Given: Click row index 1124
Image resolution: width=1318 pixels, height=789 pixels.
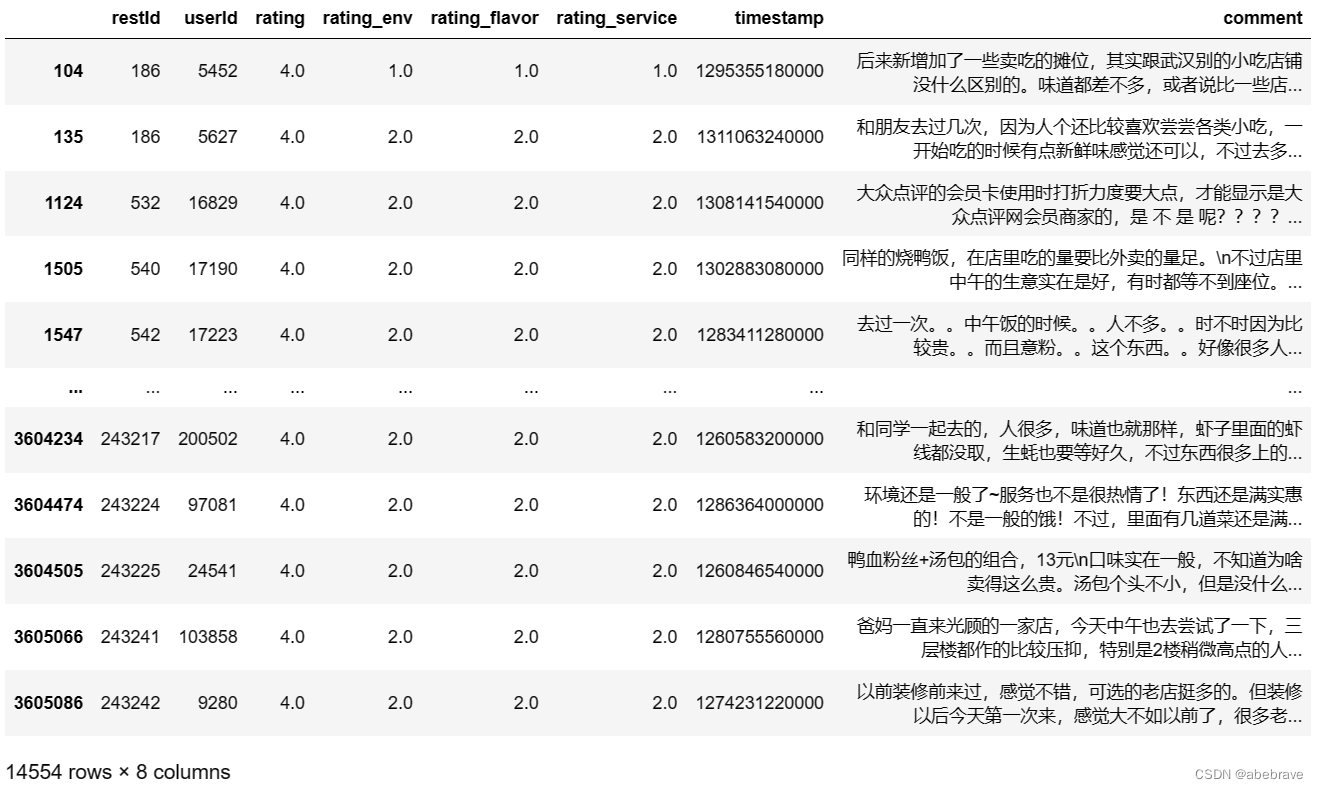Looking at the screenshot, I should (64, 203).
